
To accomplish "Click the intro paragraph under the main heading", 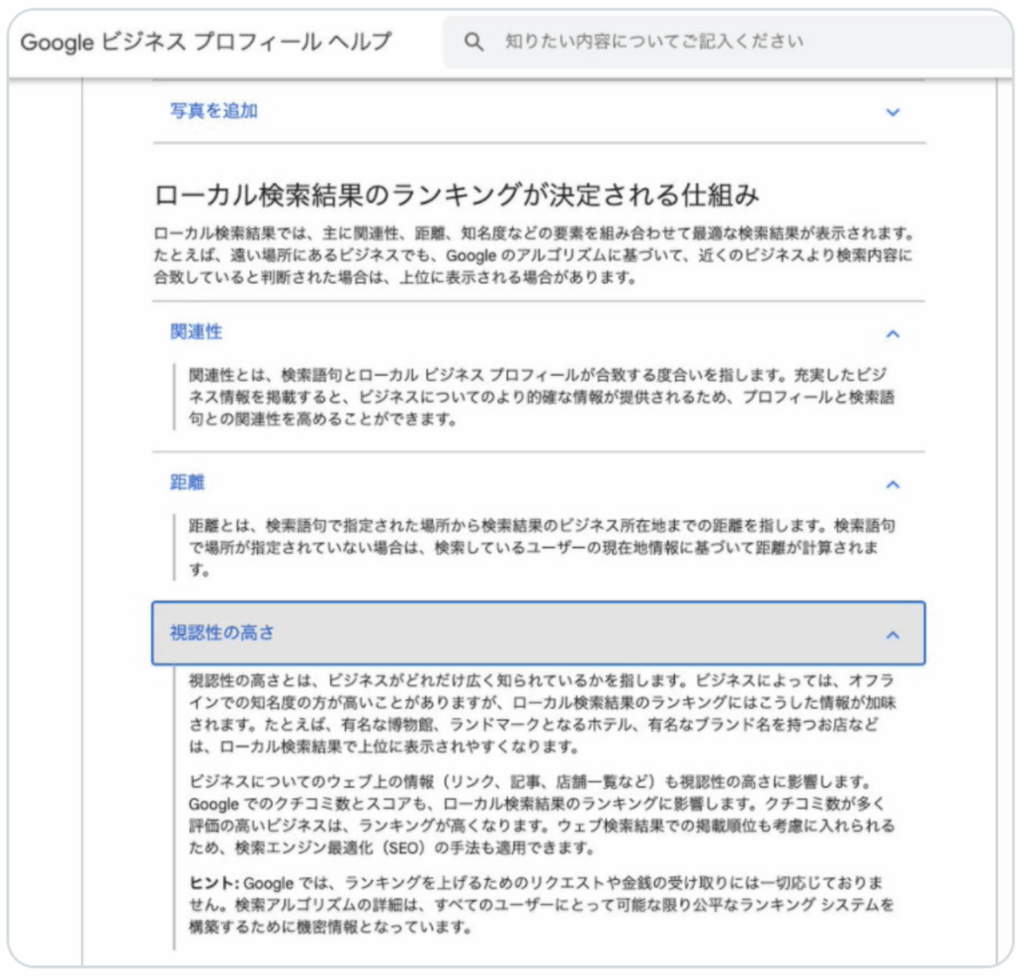I will click(x=536, y=256).
